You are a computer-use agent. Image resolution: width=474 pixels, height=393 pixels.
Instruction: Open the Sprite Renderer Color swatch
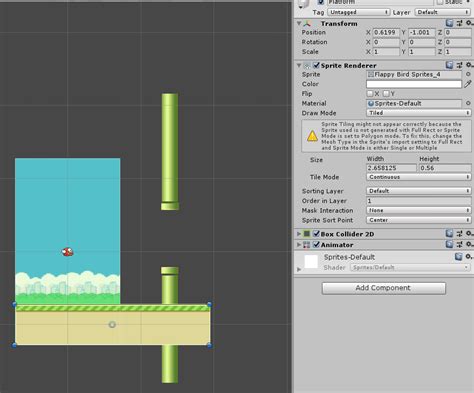tap(414, 84)
